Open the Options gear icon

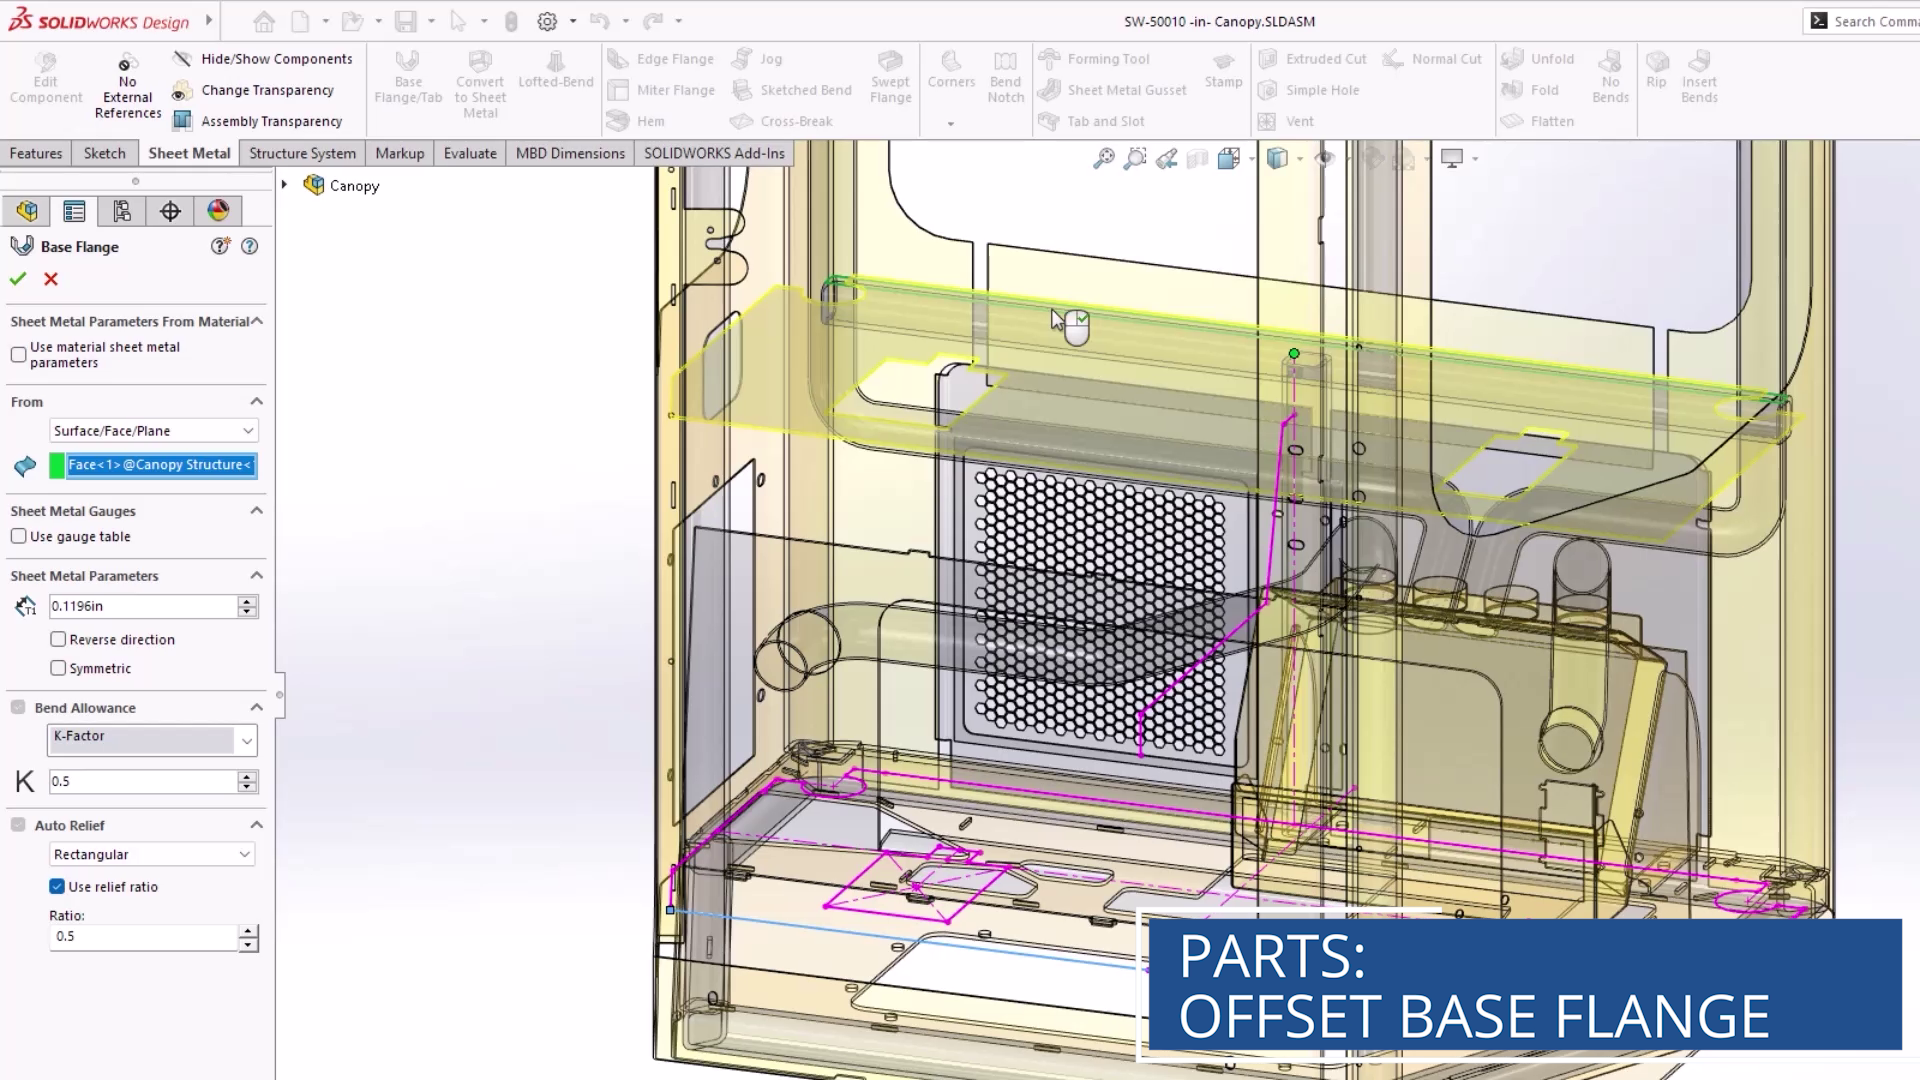pyautogui.click(x=547, y=21)
